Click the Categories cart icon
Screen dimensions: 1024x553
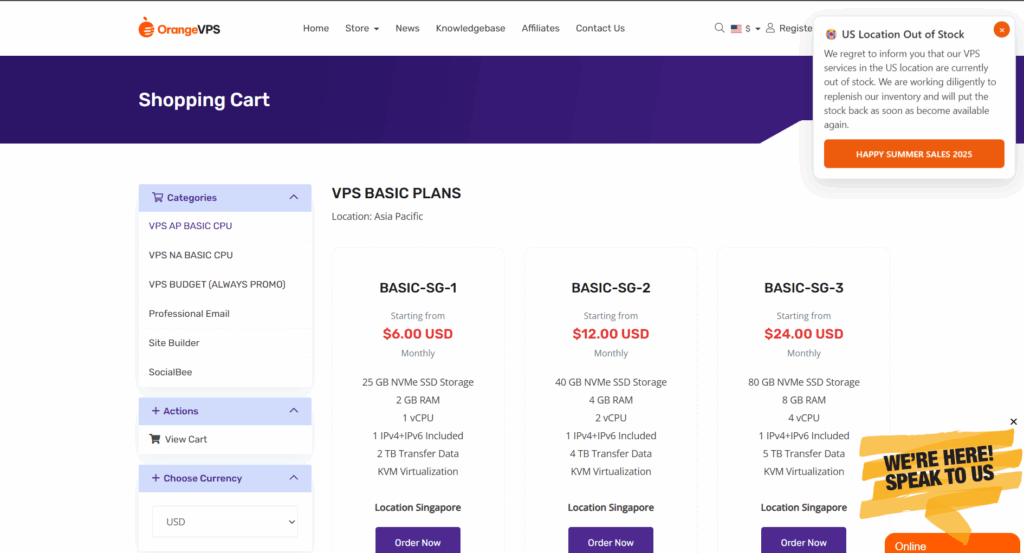coord(157,197)
